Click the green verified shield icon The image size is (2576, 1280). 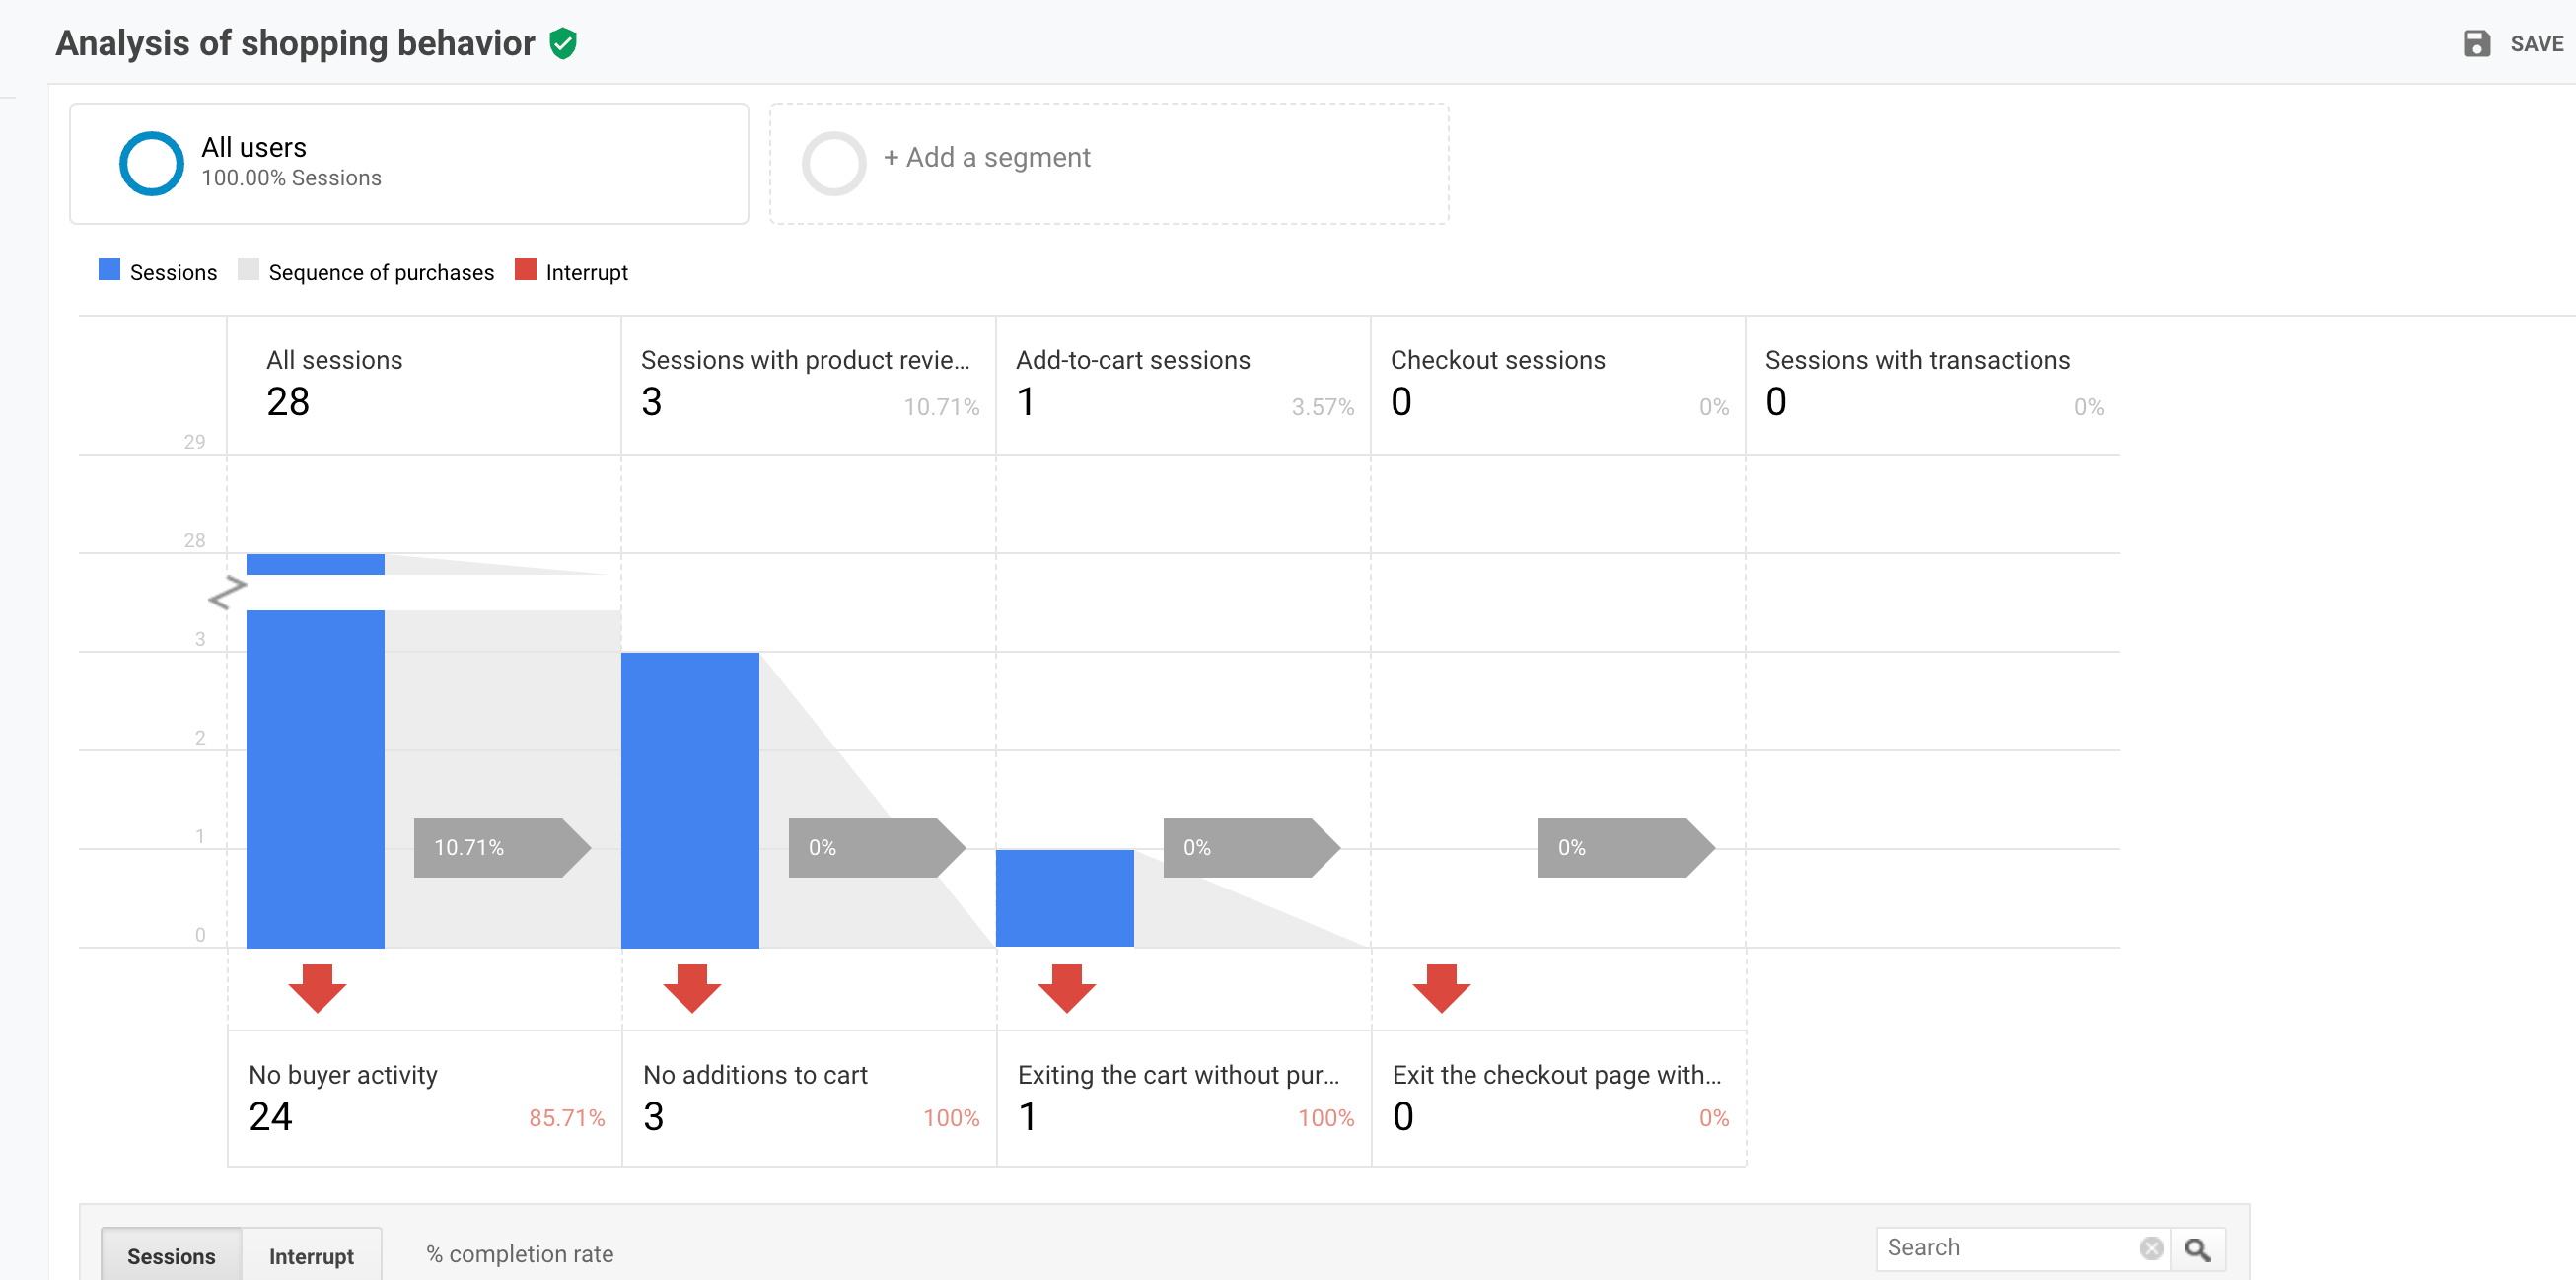(563, 44)
